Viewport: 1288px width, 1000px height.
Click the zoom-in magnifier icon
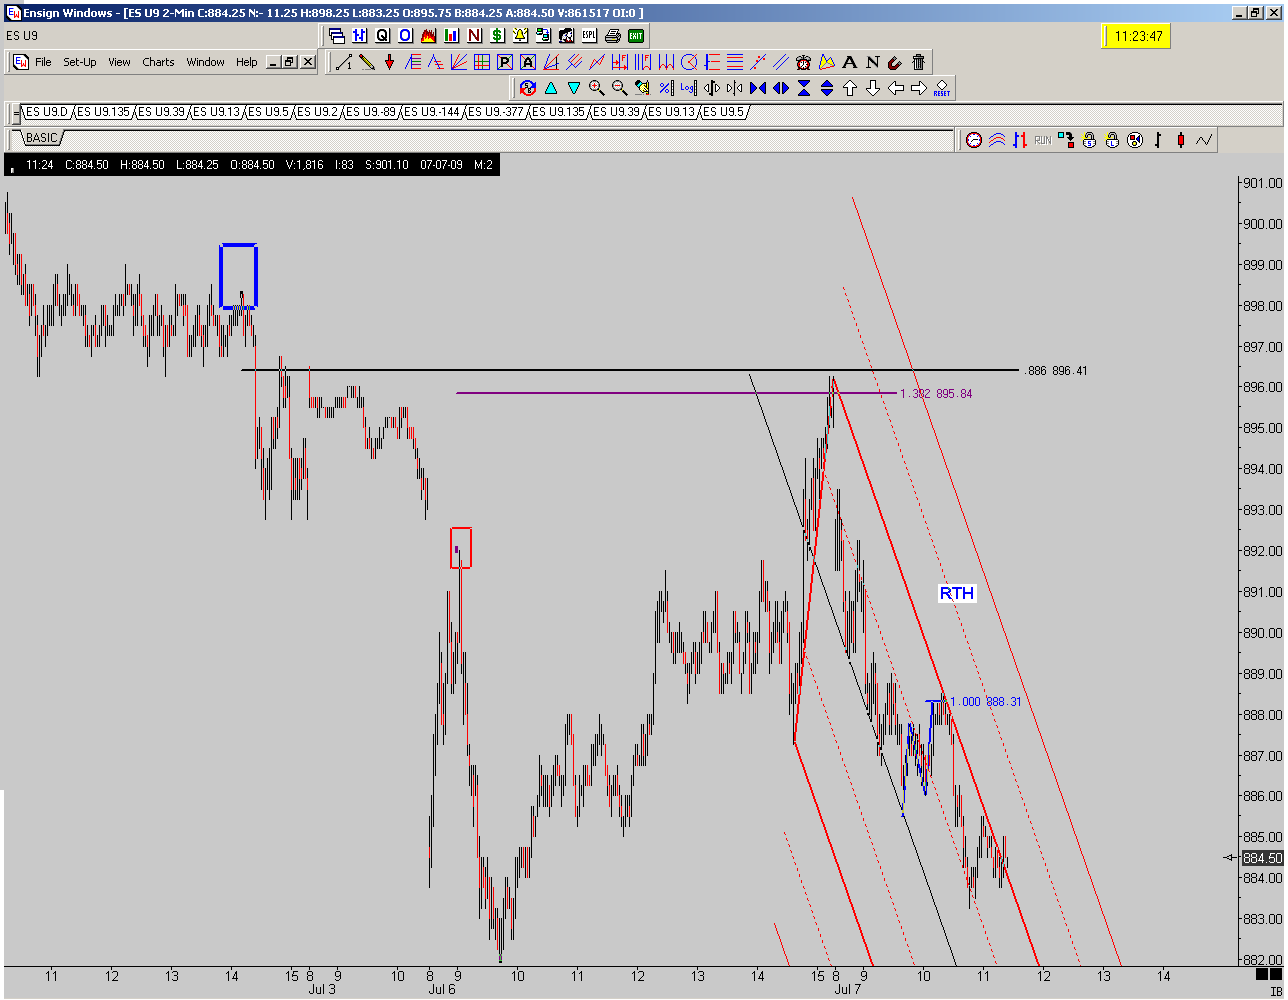click(597, 88)
